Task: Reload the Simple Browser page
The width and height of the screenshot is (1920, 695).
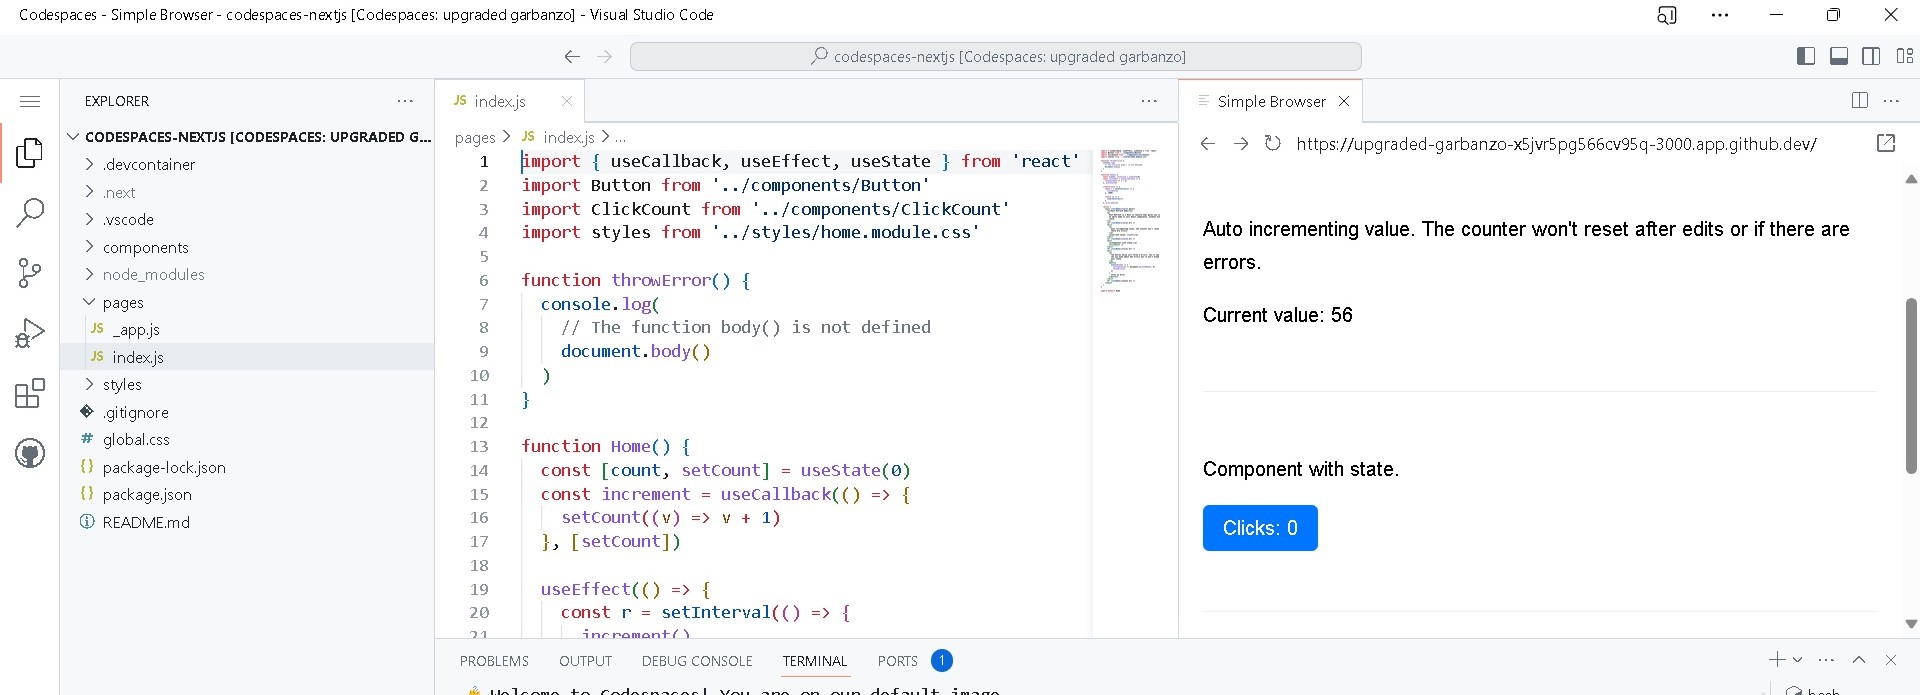Action: pos(1272,144)
